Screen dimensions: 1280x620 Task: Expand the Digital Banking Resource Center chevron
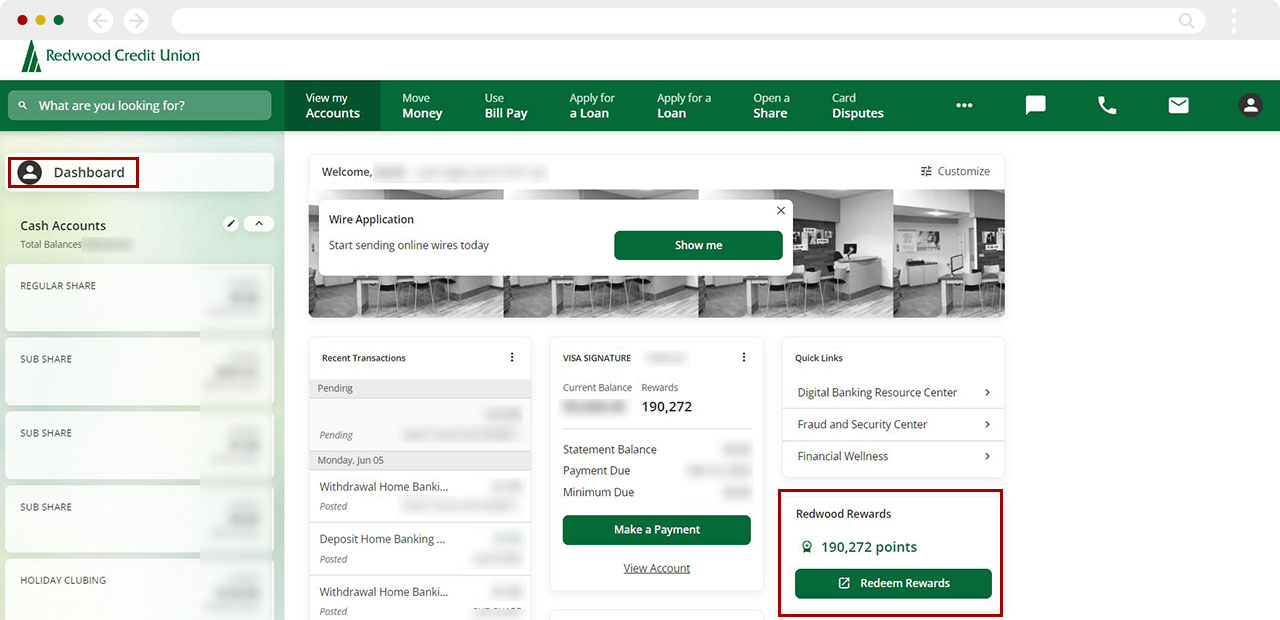(x=987, y=392)
